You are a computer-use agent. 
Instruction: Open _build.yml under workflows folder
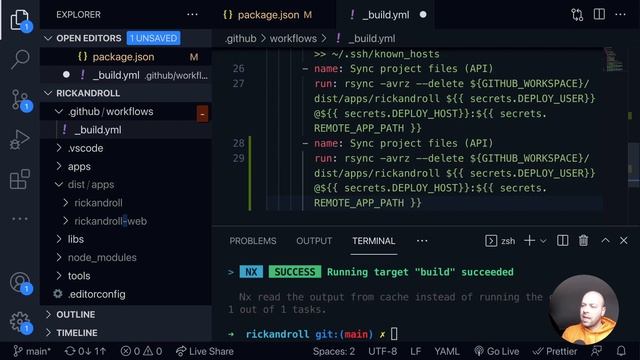126,130
